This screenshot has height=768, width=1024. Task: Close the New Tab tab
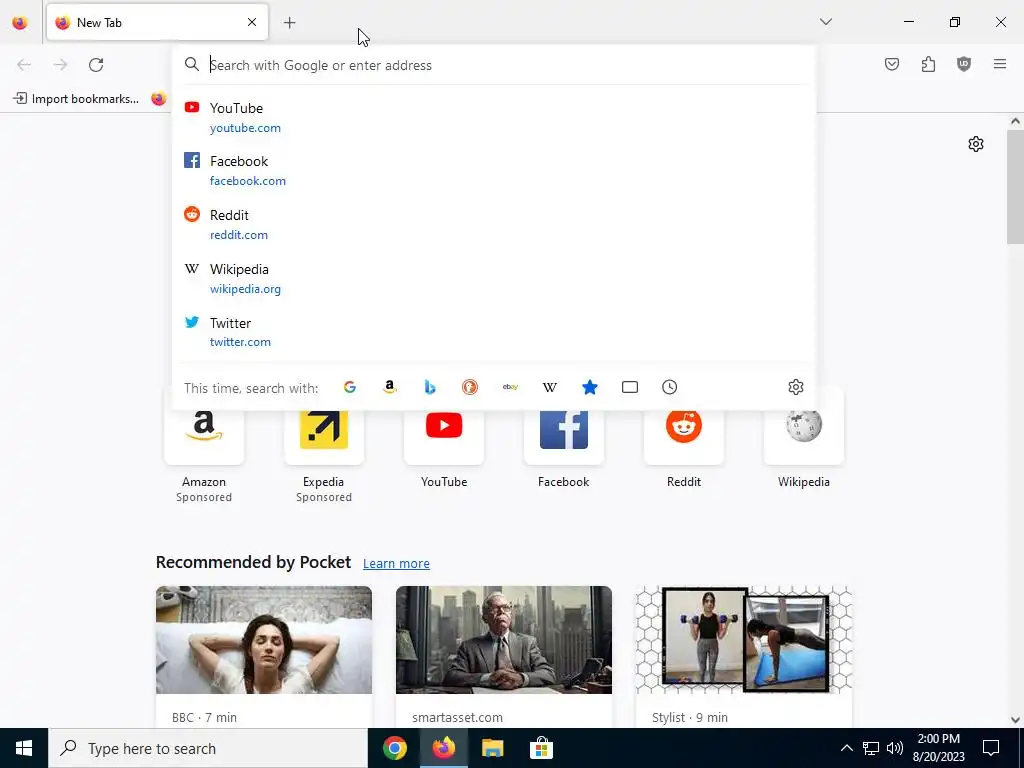252,22
